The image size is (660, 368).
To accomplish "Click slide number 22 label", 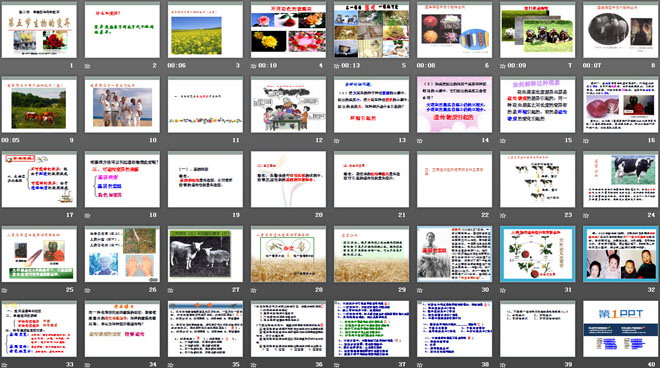I will (x=485, y=215).
